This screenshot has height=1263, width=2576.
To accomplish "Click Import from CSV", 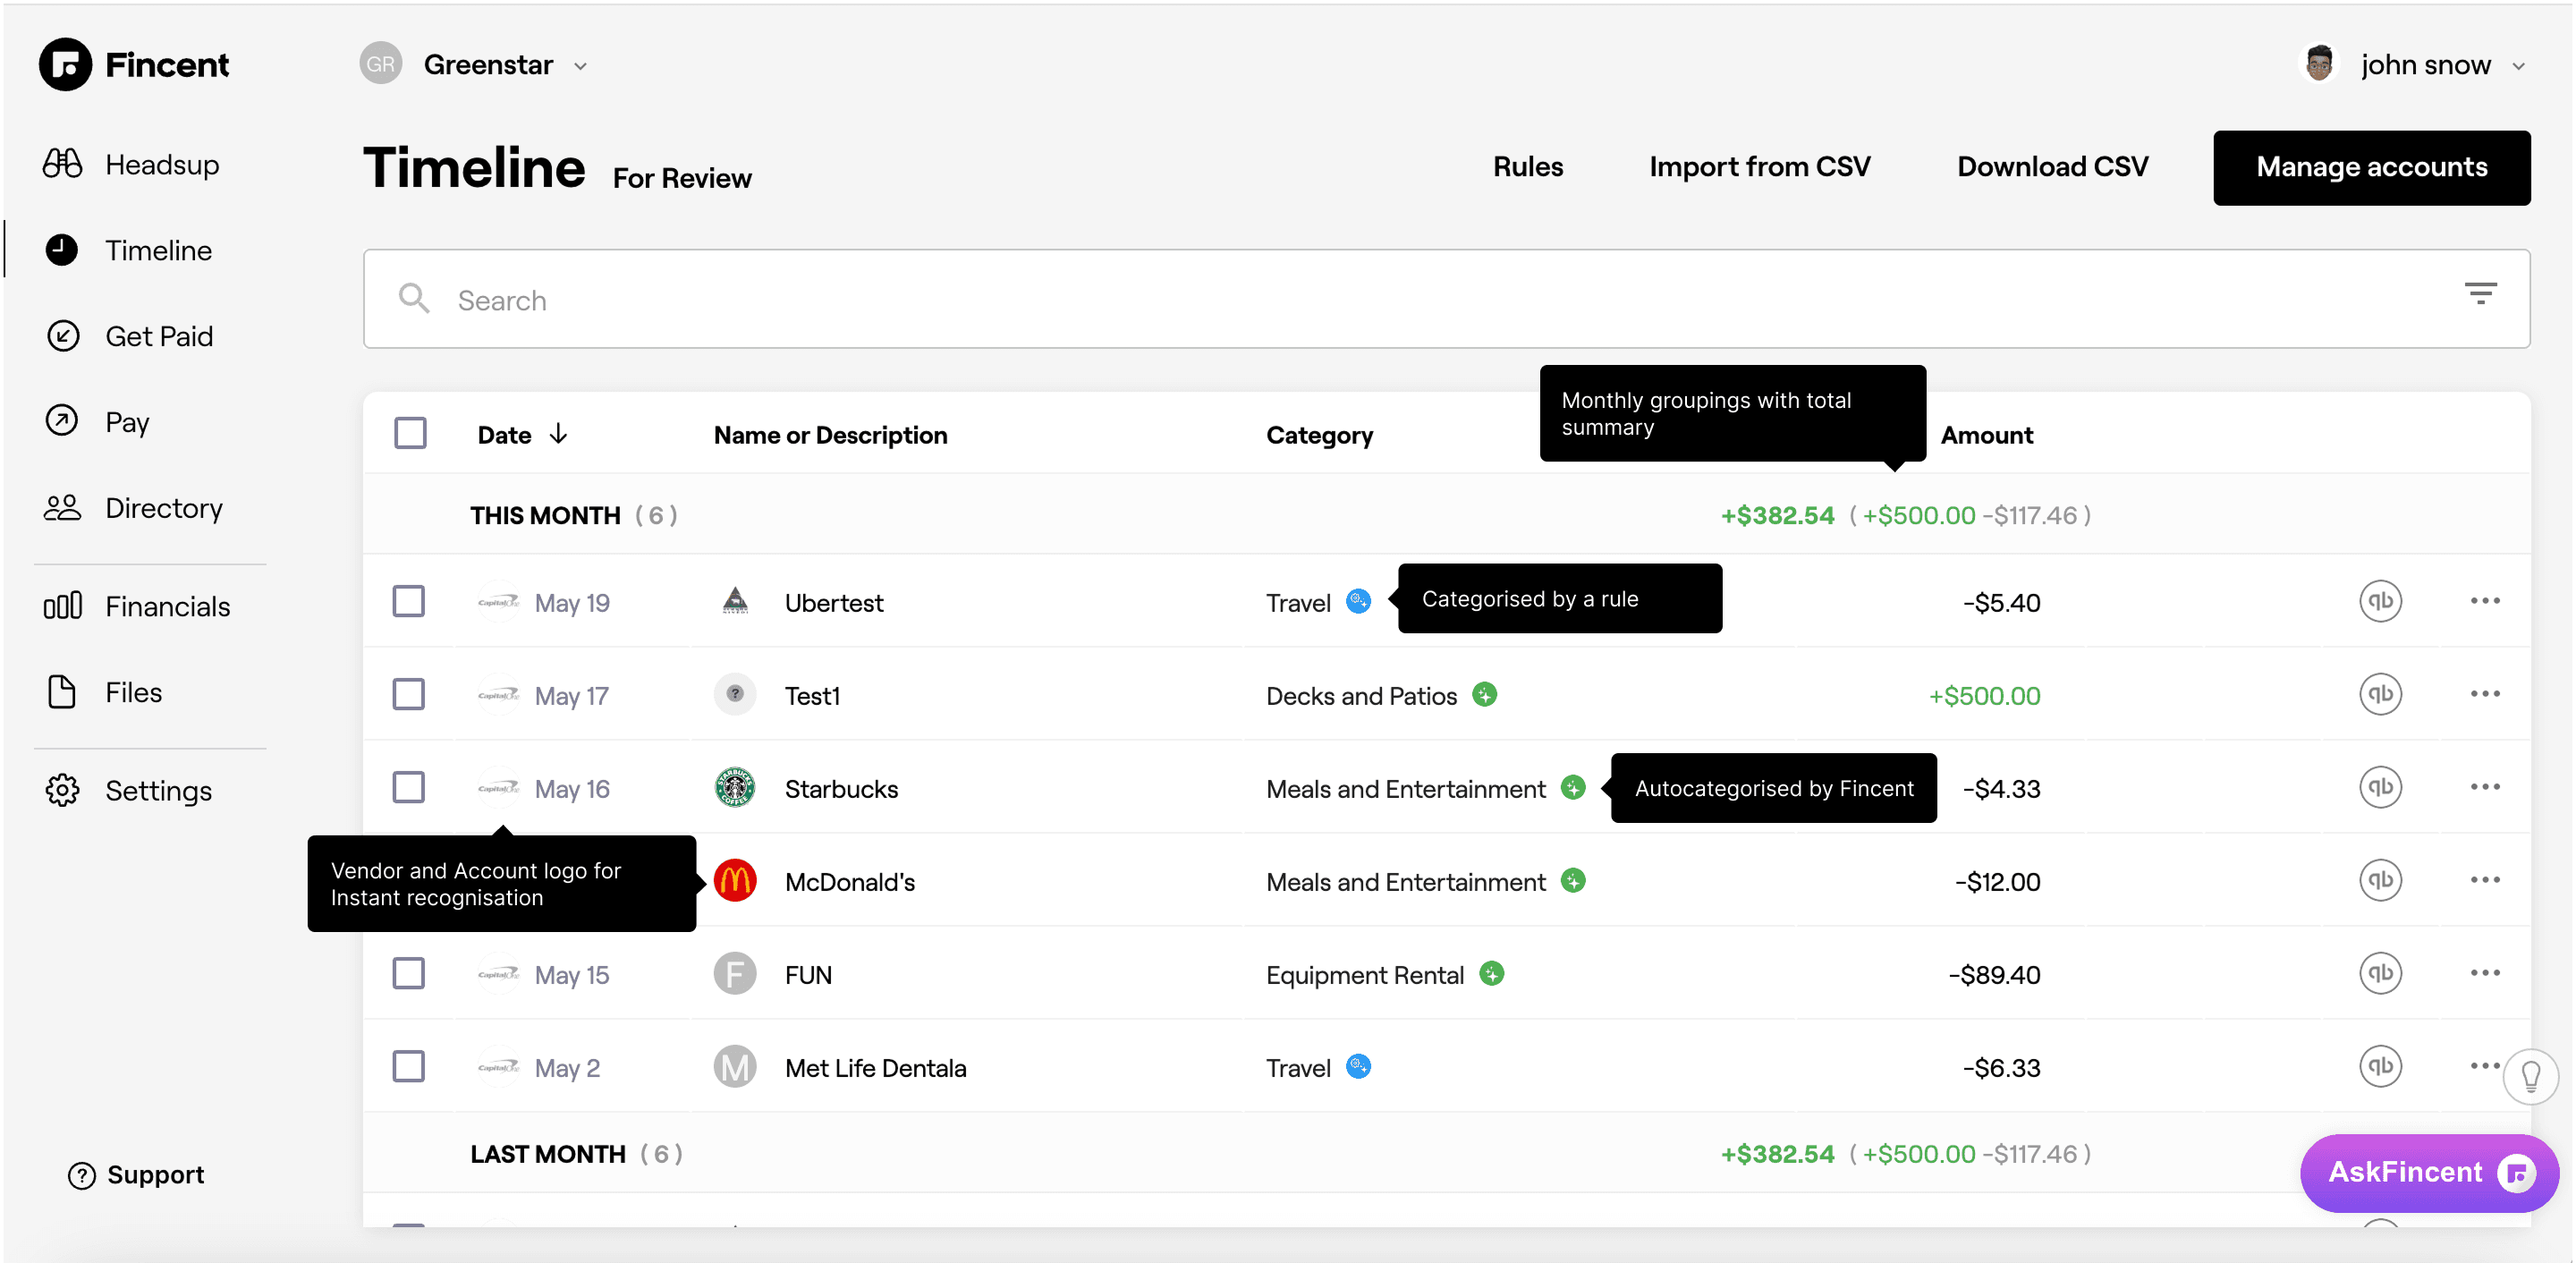I will click(x=1759, y=167).
